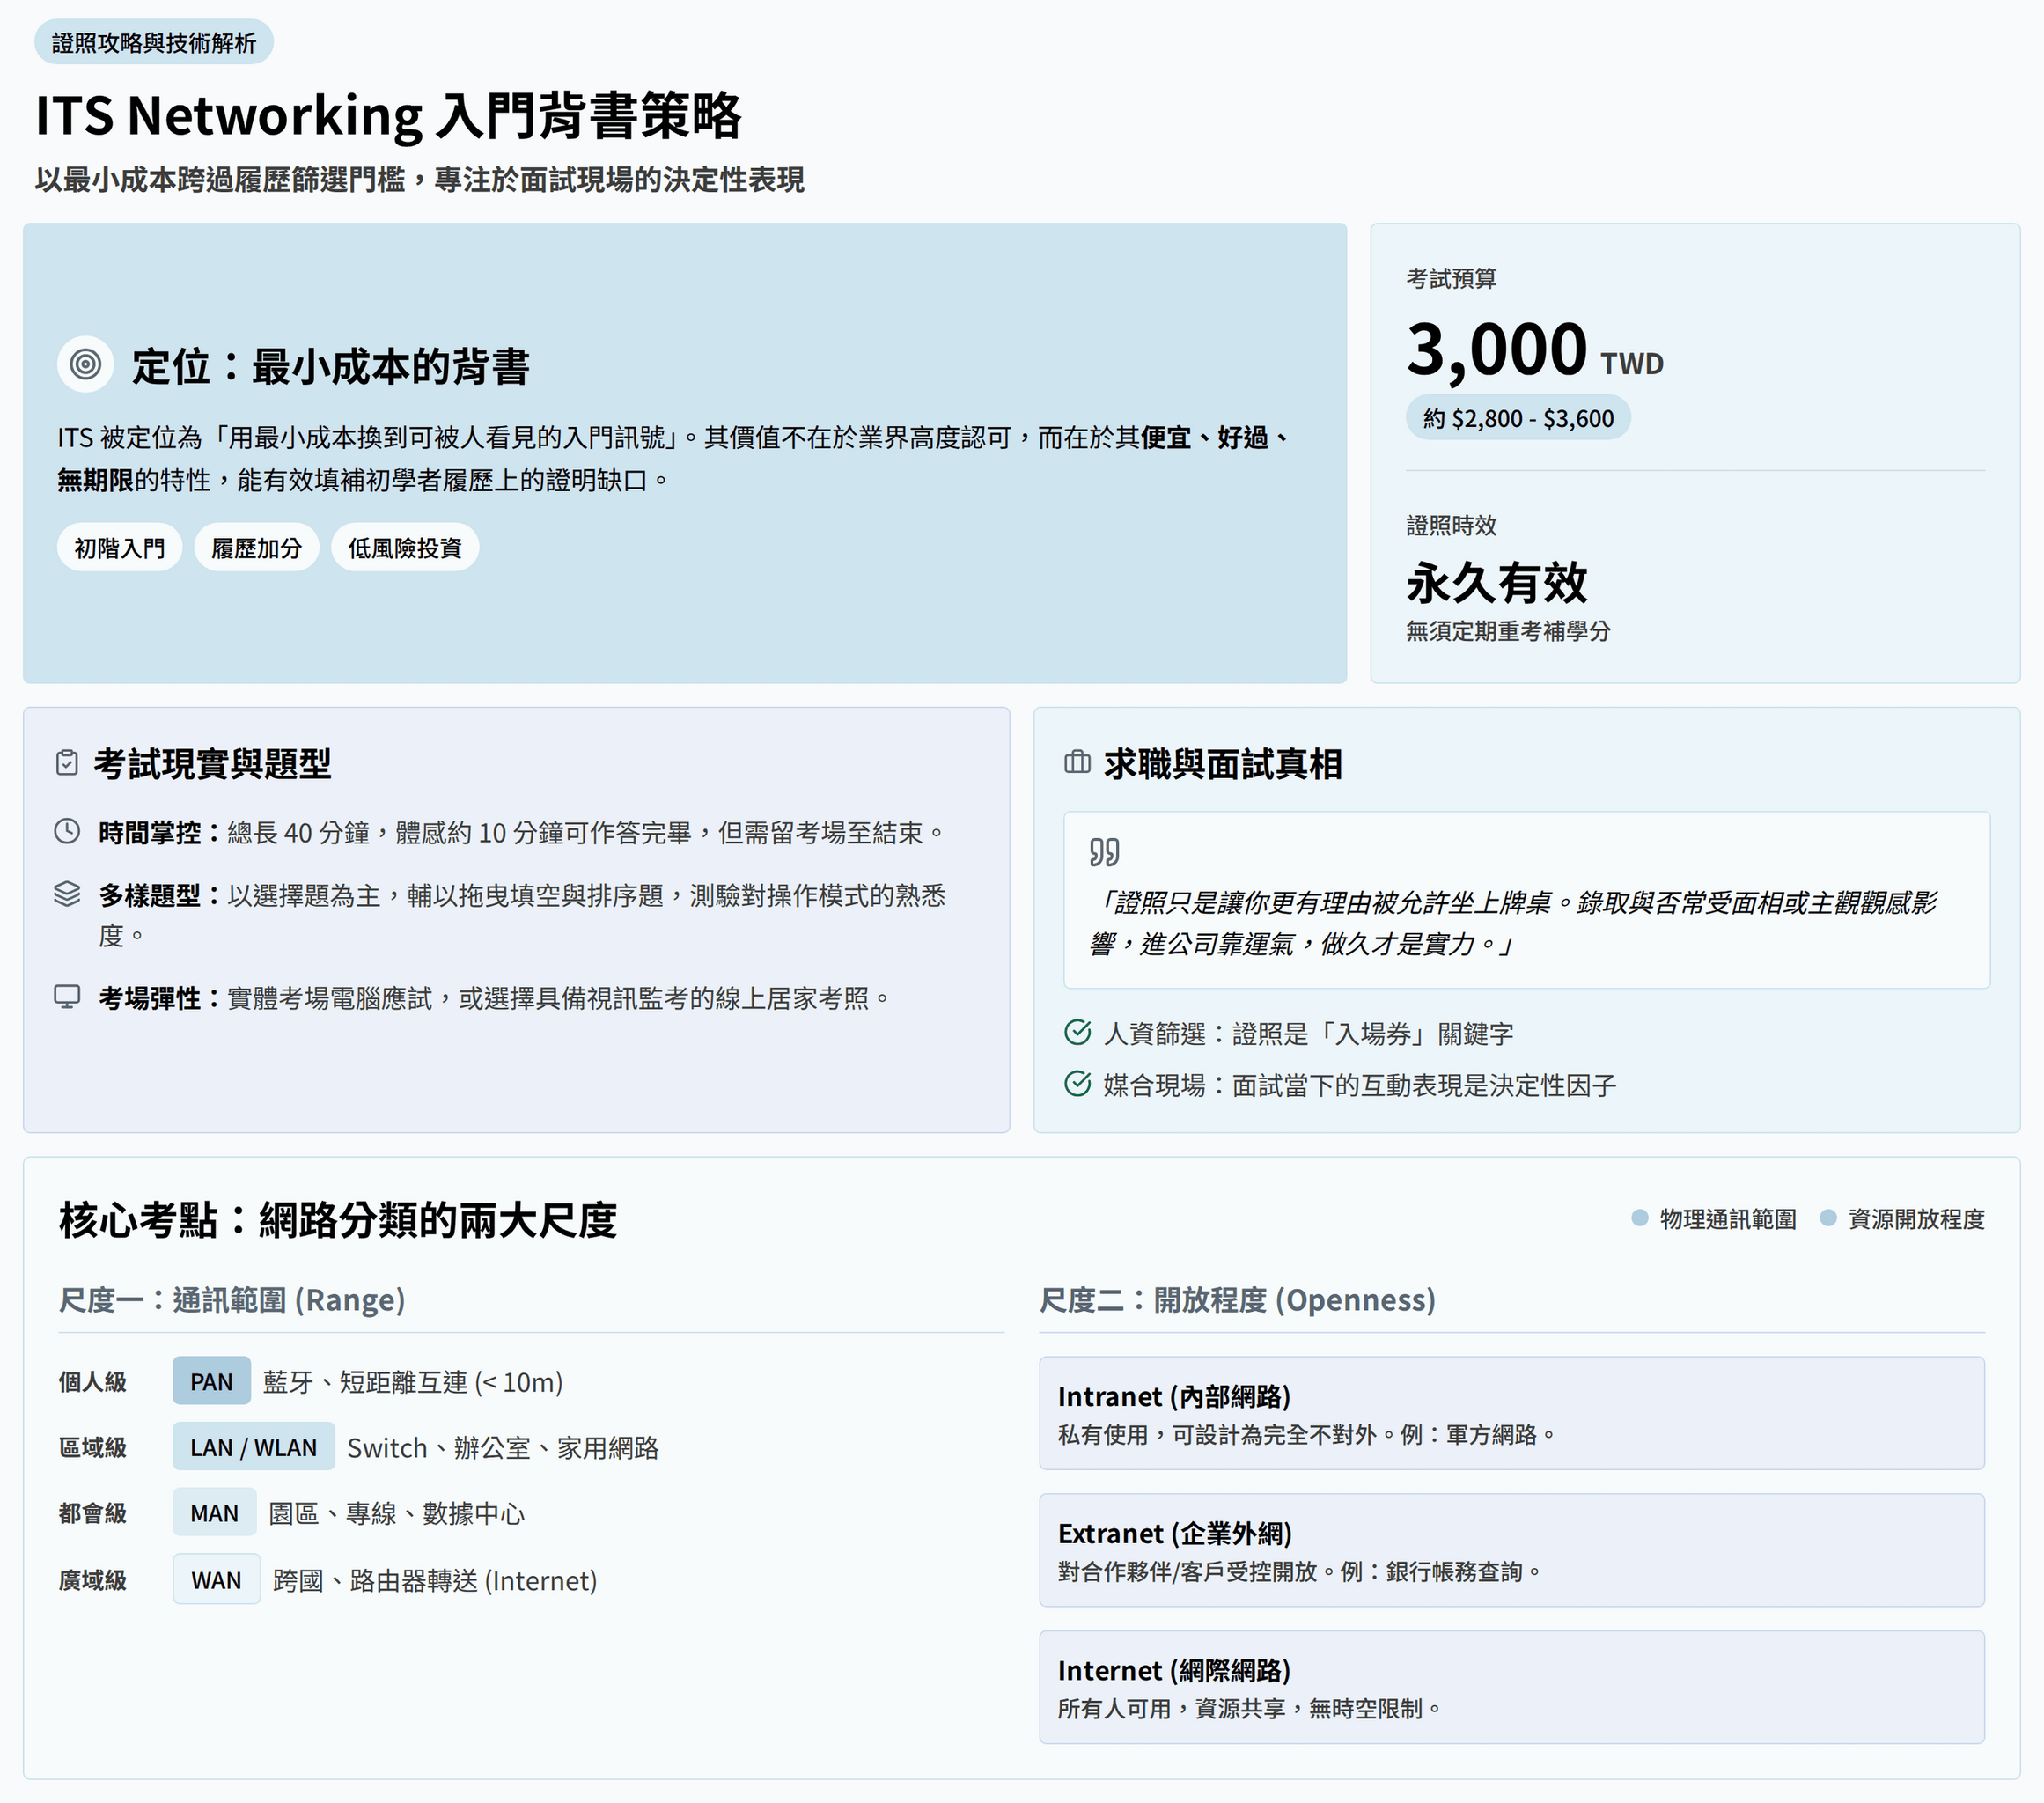The image size is (2044, 1803).
Task: Click the 低風險投資 tag
Action: (404, 548)
